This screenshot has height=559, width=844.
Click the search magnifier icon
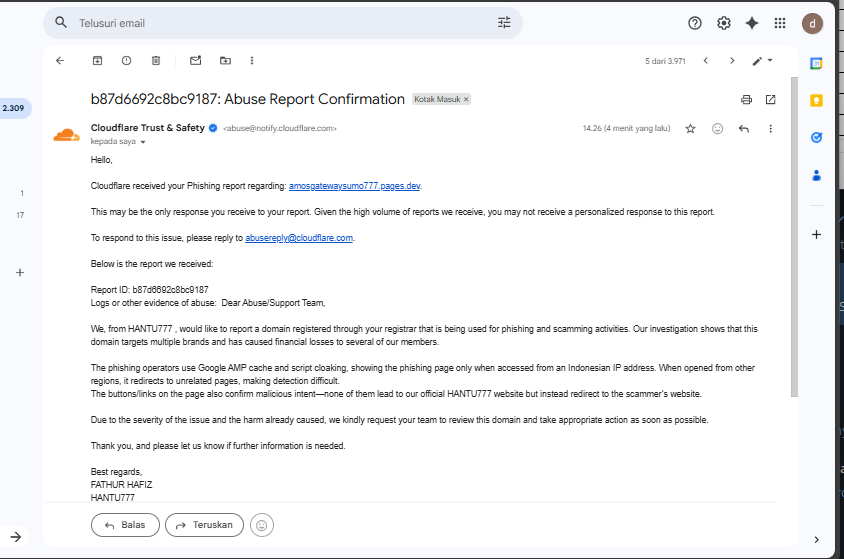[x=61, y=23]
